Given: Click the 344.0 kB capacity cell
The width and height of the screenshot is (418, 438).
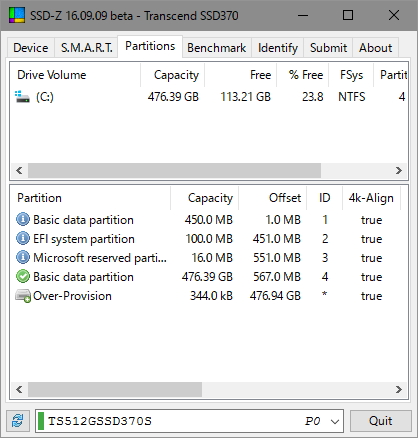Looking at the screenshot, I should pyautogui.click(x=211, y=296).
